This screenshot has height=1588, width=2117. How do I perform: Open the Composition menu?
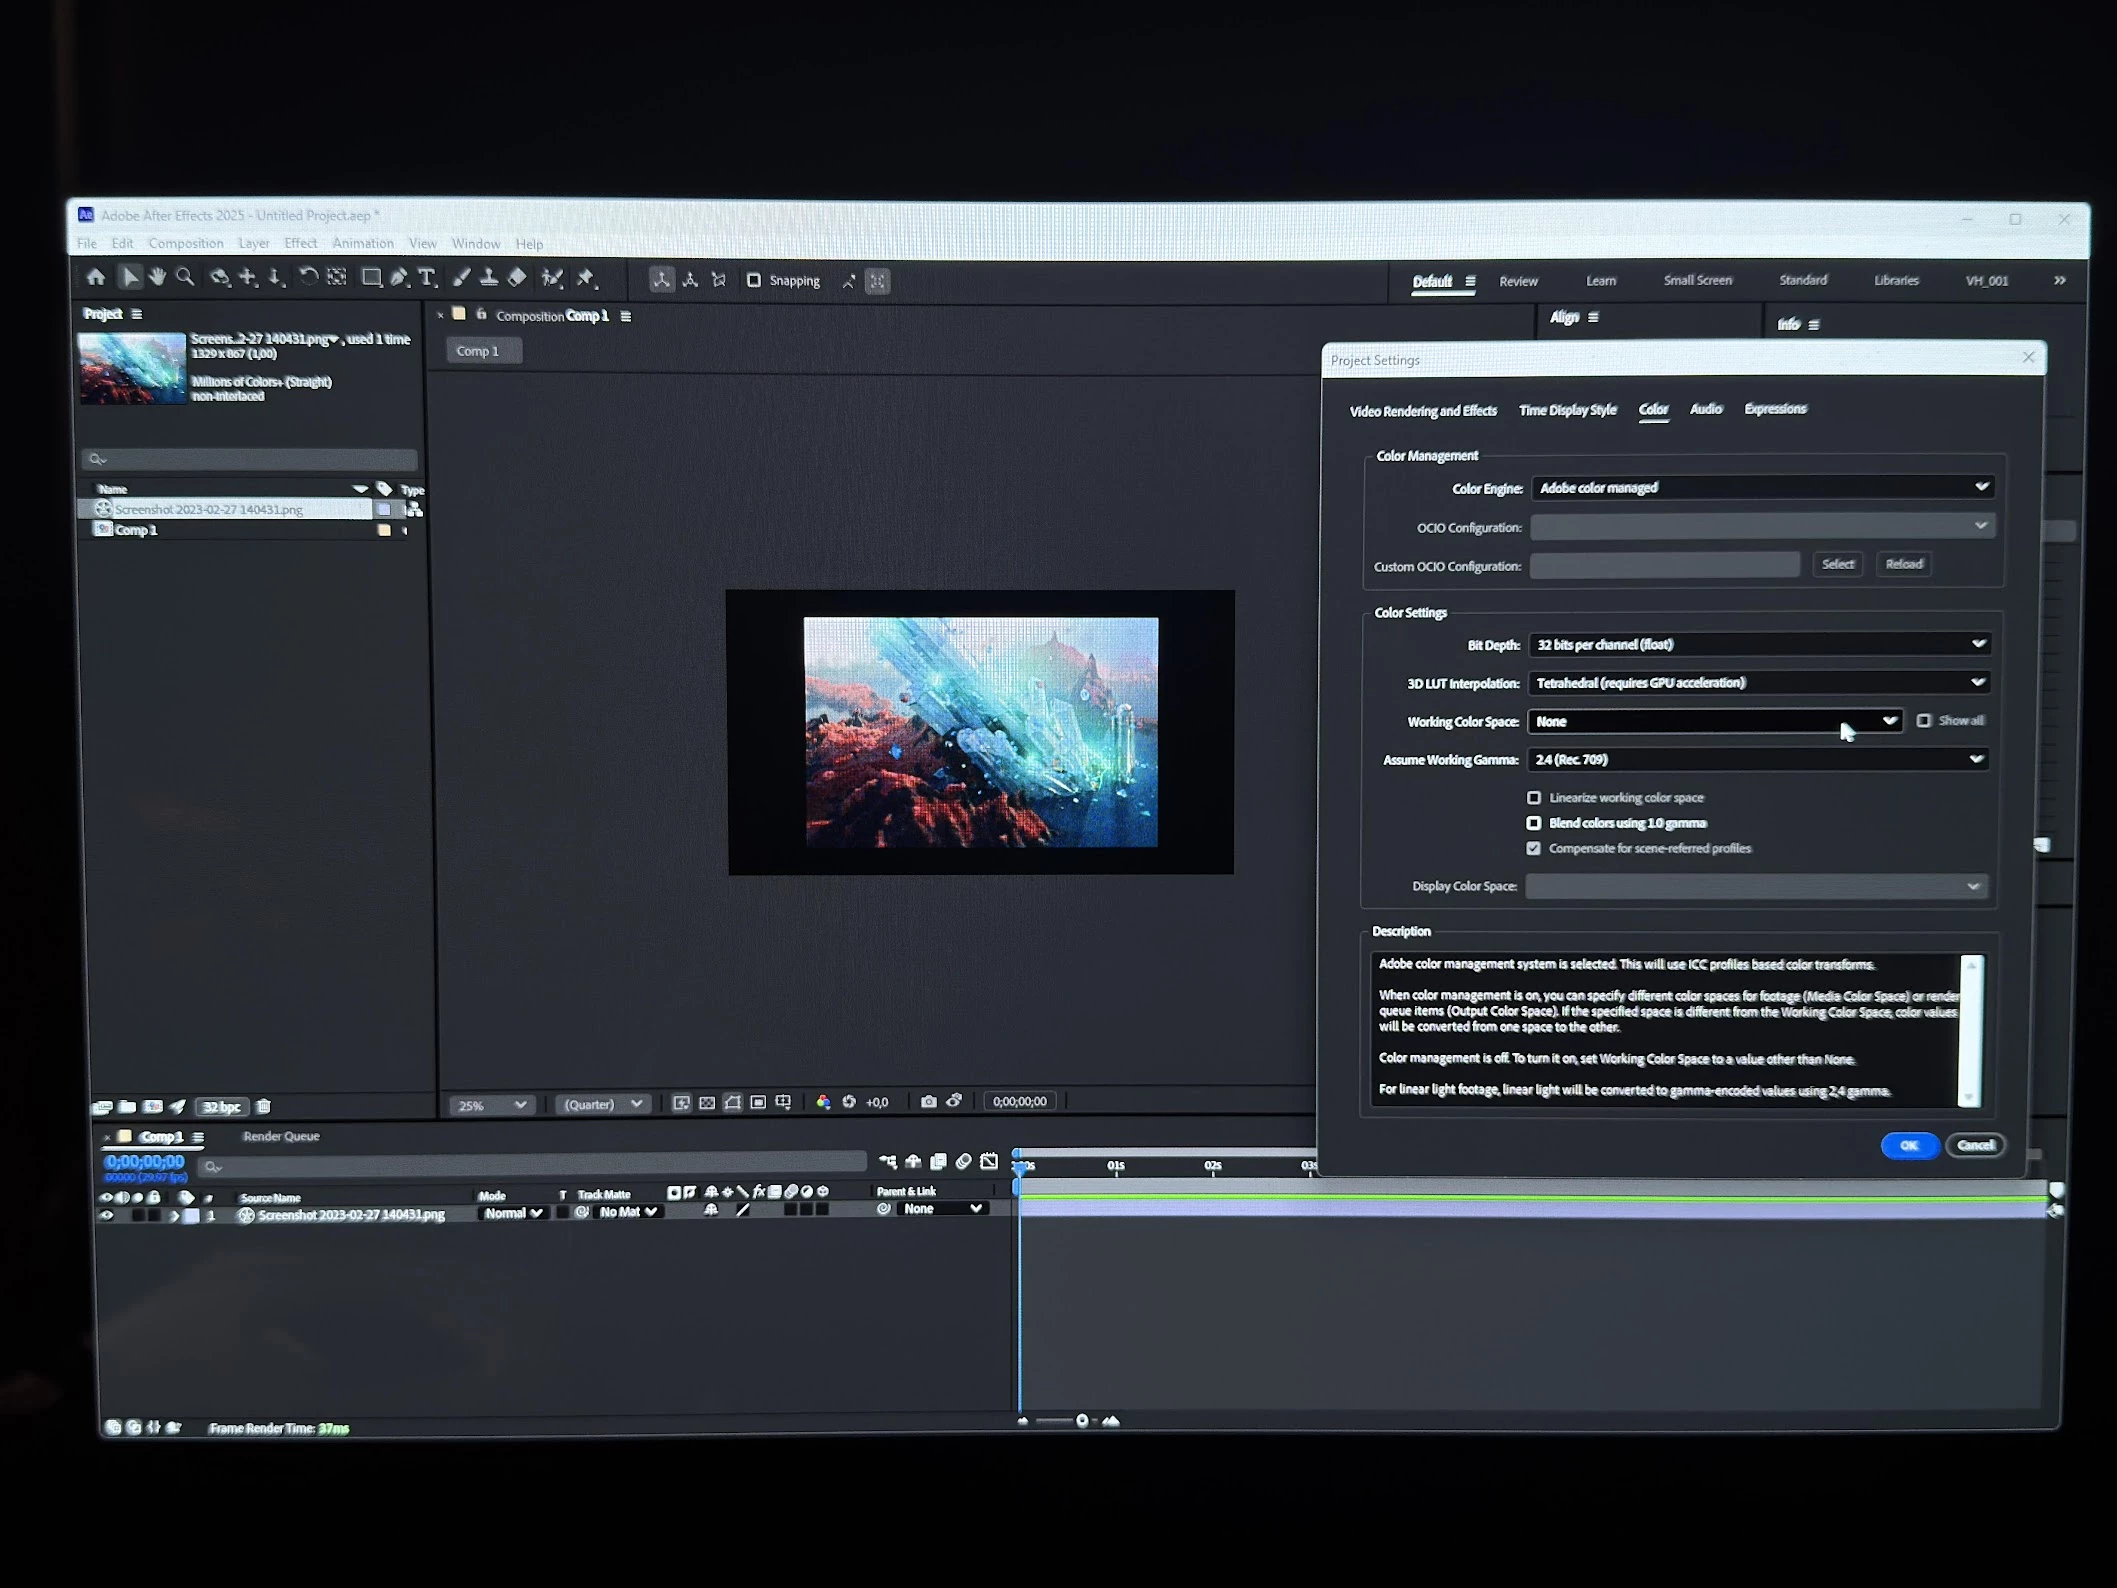point(185,243)
